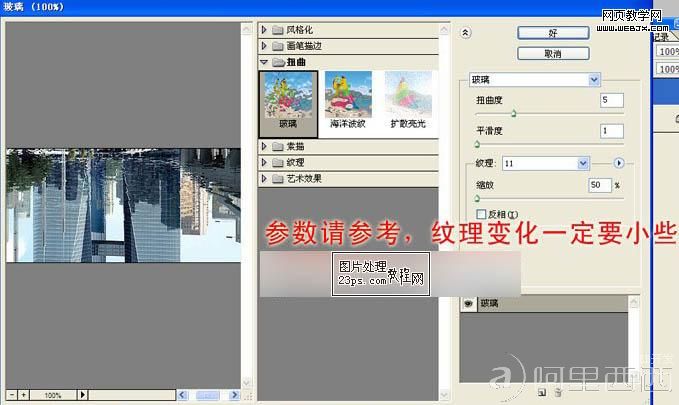This screenshot has height=405, width=679.
Task: Click the zoom out minus button
Action: [x=10, y=395]
